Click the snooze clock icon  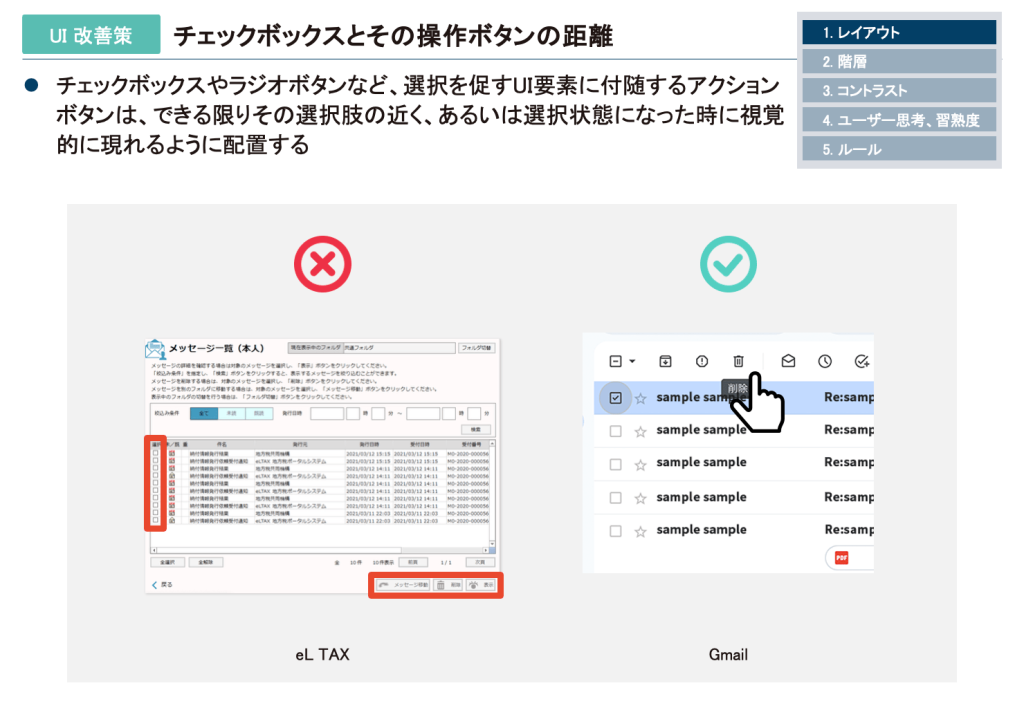[825, 361]
